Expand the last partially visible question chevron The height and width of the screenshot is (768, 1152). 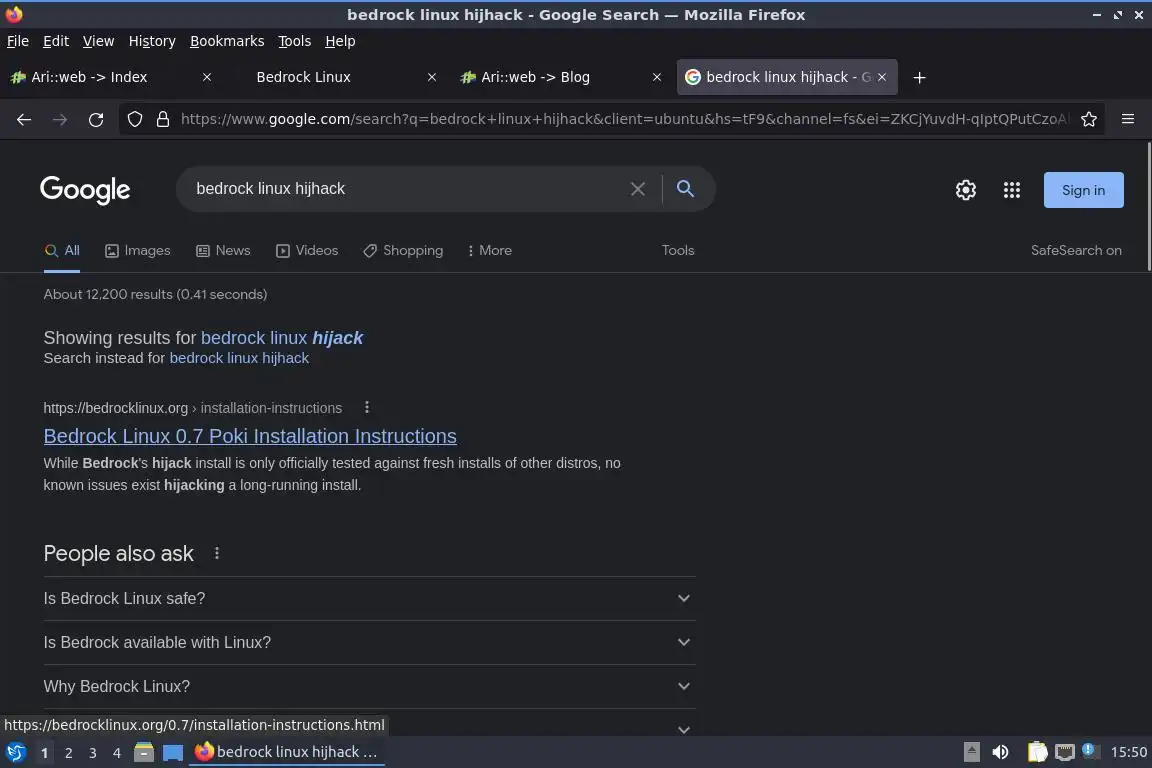pyautogui.click(x=684, y=730)
